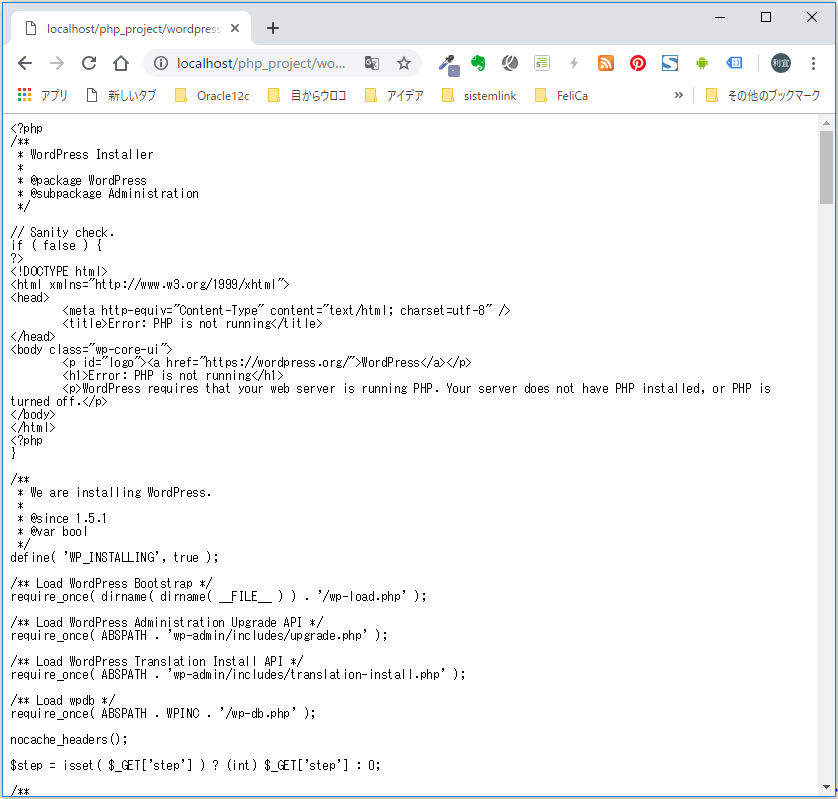Open the その他のブックマーク folder

pos(763,96)
